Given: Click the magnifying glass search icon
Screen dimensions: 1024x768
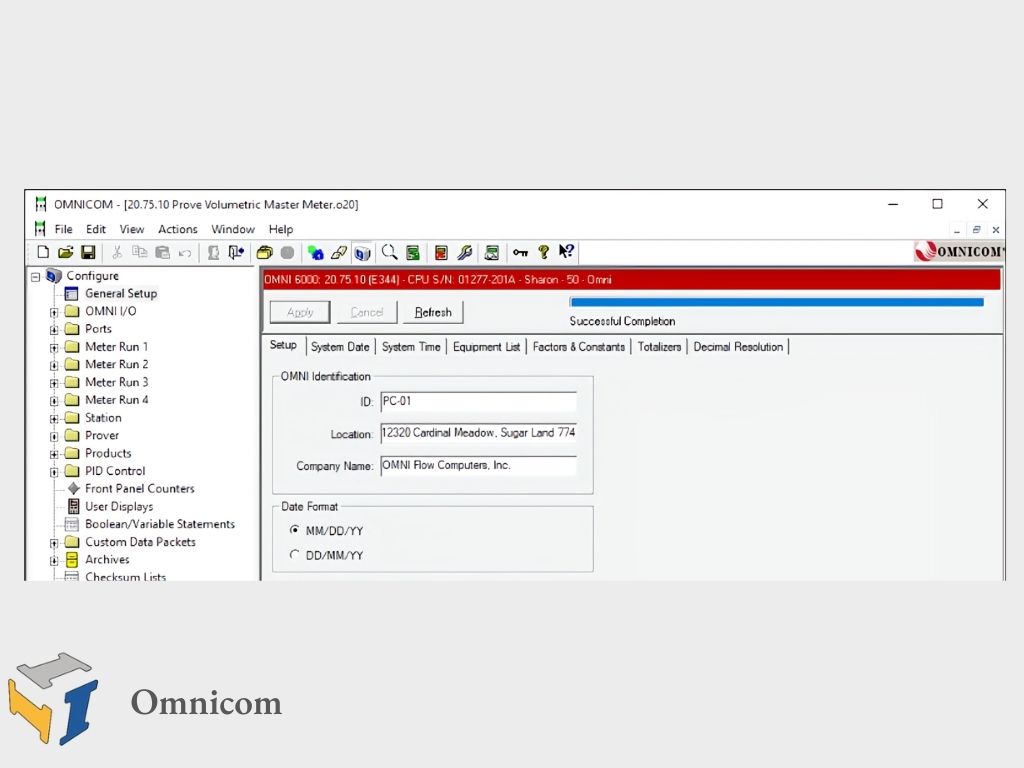Looking at the screenshot, I should (389, 253).
